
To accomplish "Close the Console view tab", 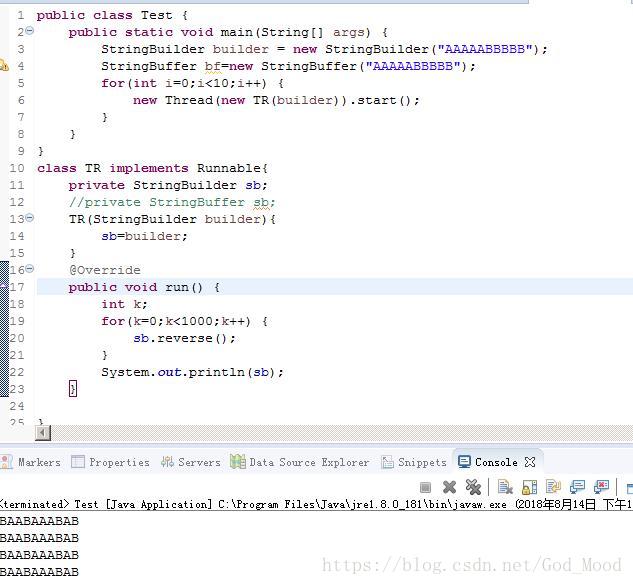I will pyautogui.click(x=530, y=462).
